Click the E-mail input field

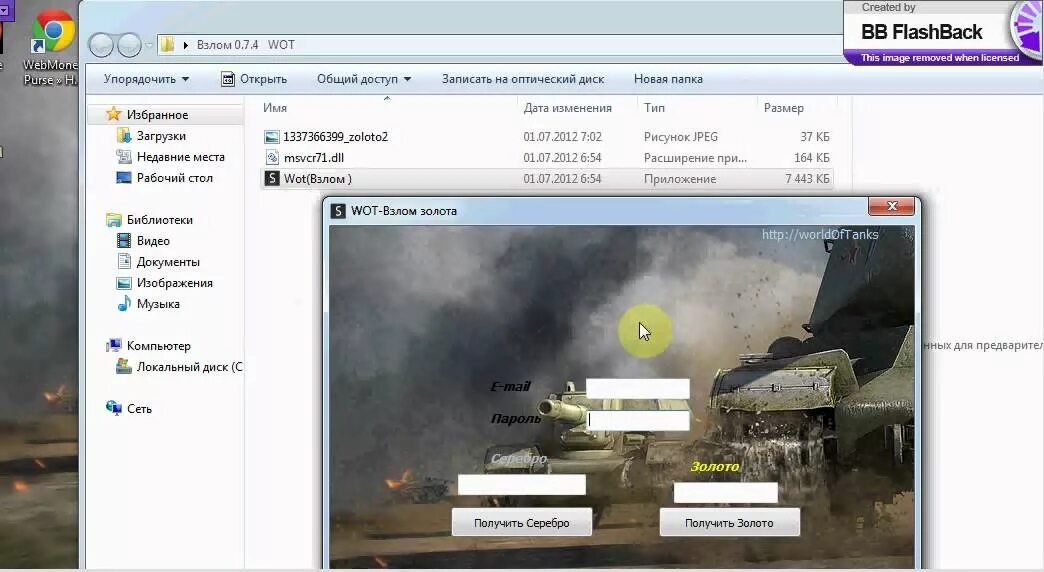[638, 388]
